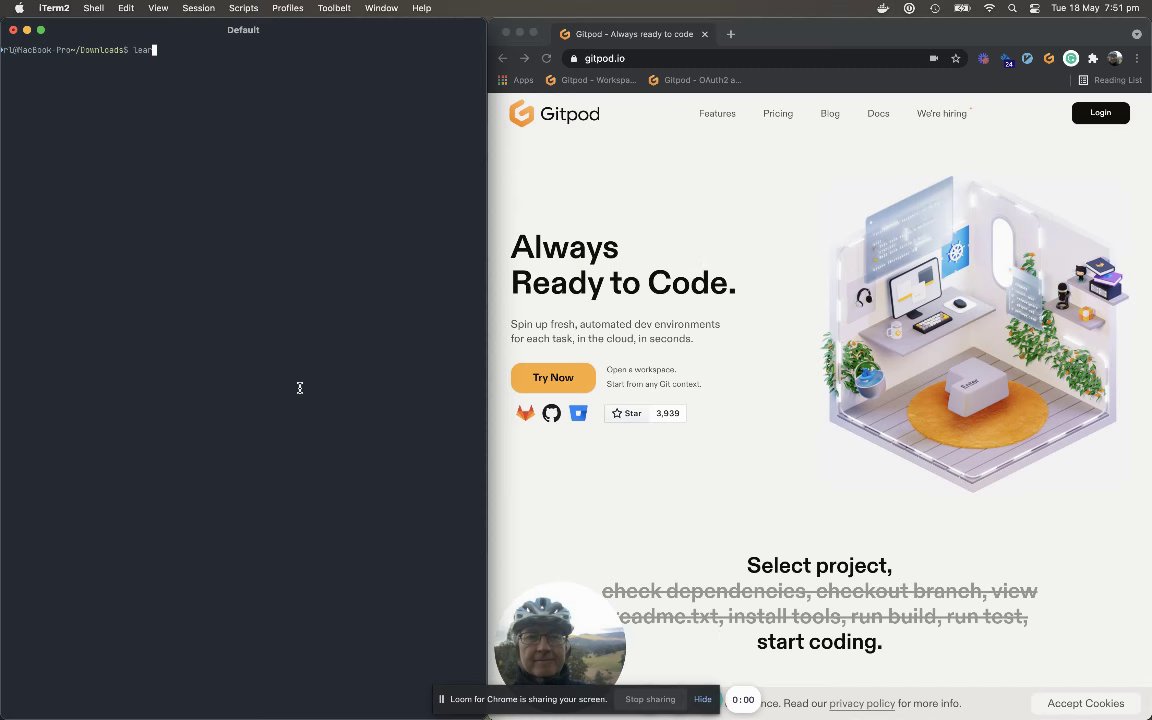
Task: Click the iTerm2 terminal prompt line
Action: 78,50
